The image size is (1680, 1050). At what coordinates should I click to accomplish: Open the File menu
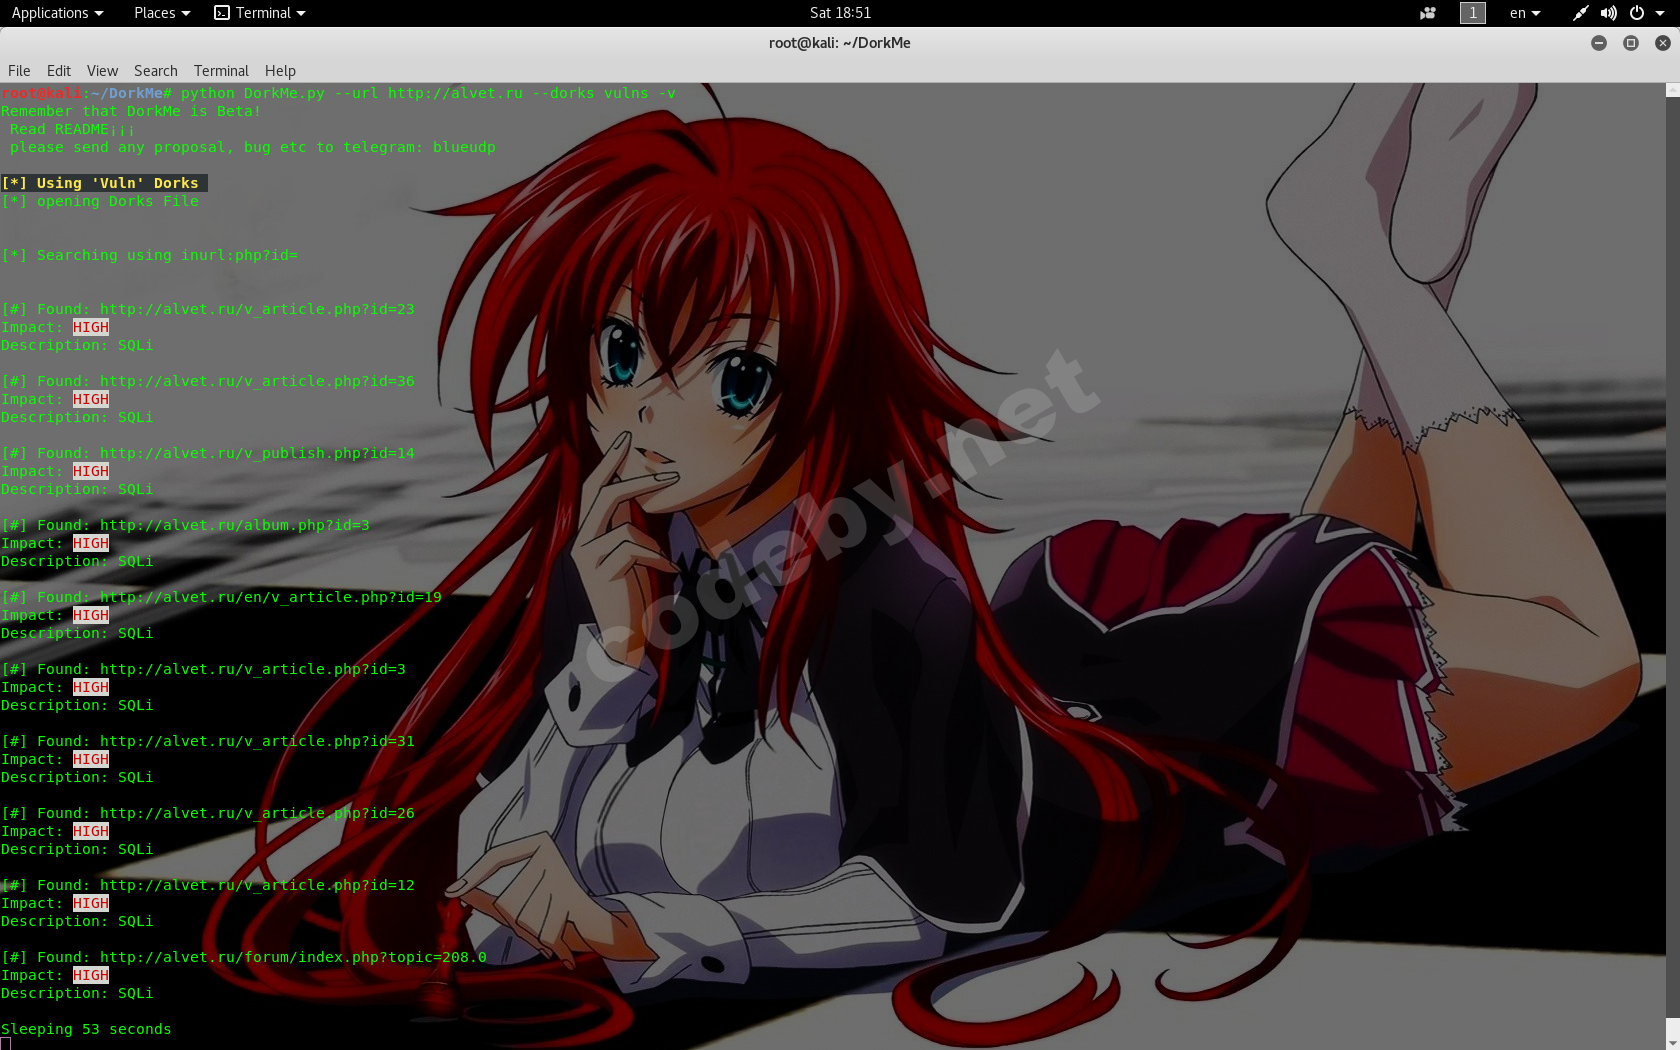pos(19,71)
